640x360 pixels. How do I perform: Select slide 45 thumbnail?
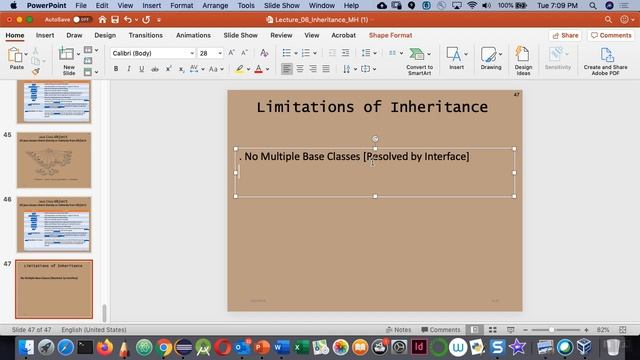tap(54, 160)
